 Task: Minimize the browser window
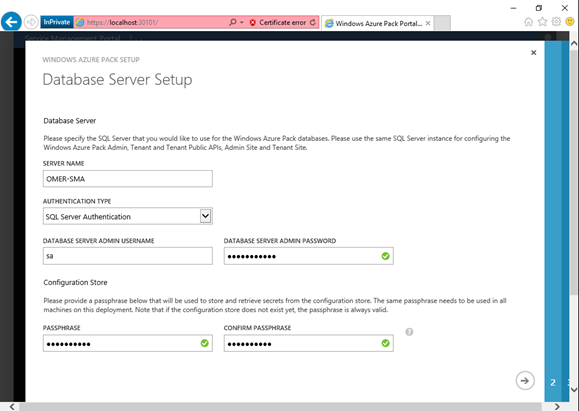513,8
